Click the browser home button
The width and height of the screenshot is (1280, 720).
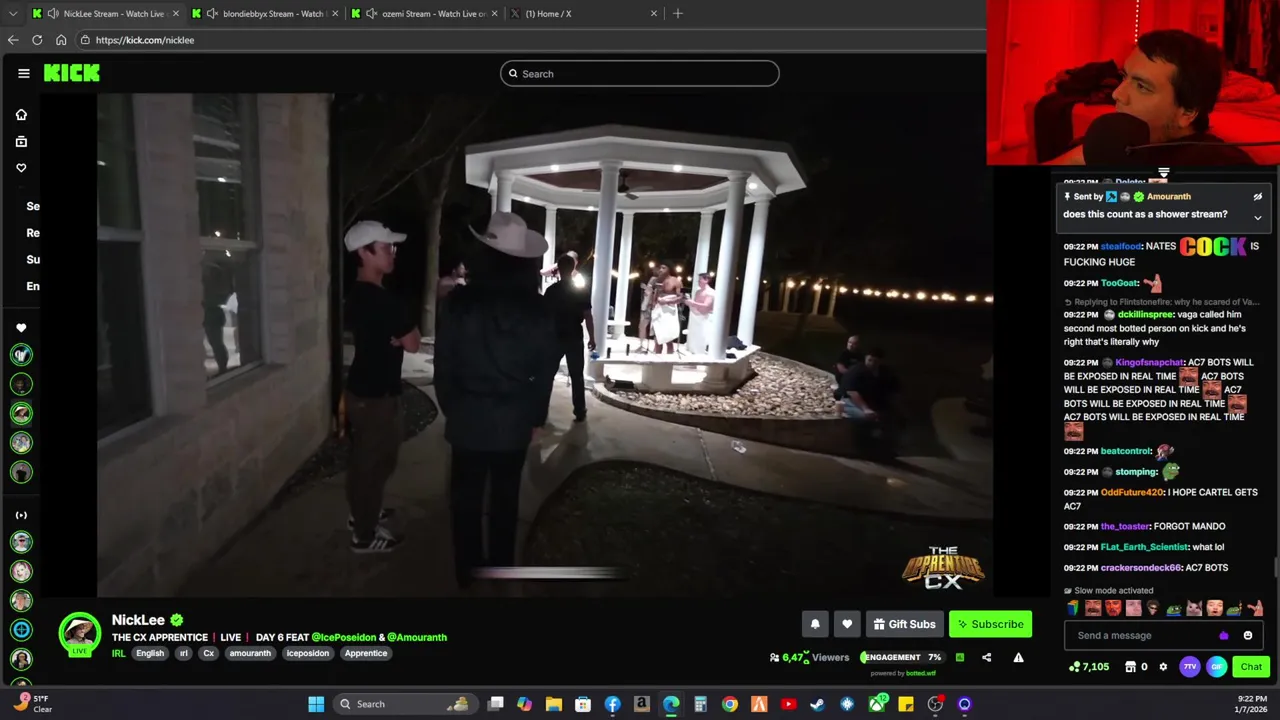pos(61,40)
